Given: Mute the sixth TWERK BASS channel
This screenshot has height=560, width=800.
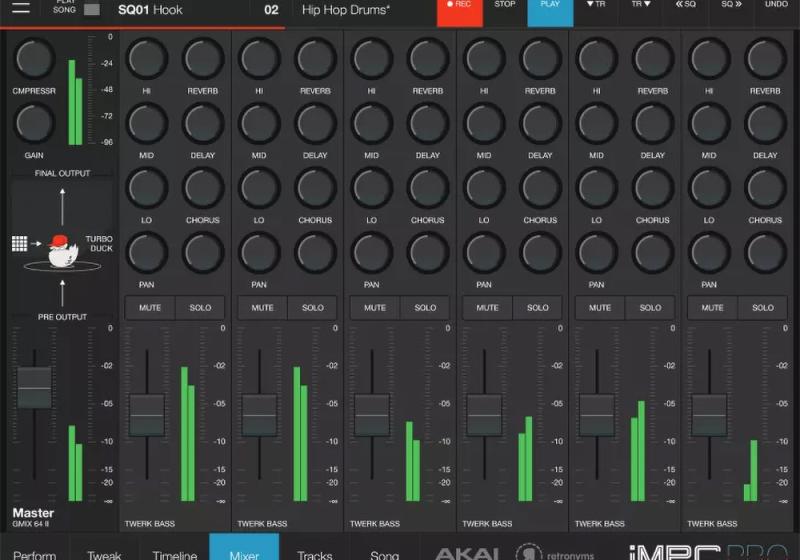Looking at the screenshot, I should point(712,308).
